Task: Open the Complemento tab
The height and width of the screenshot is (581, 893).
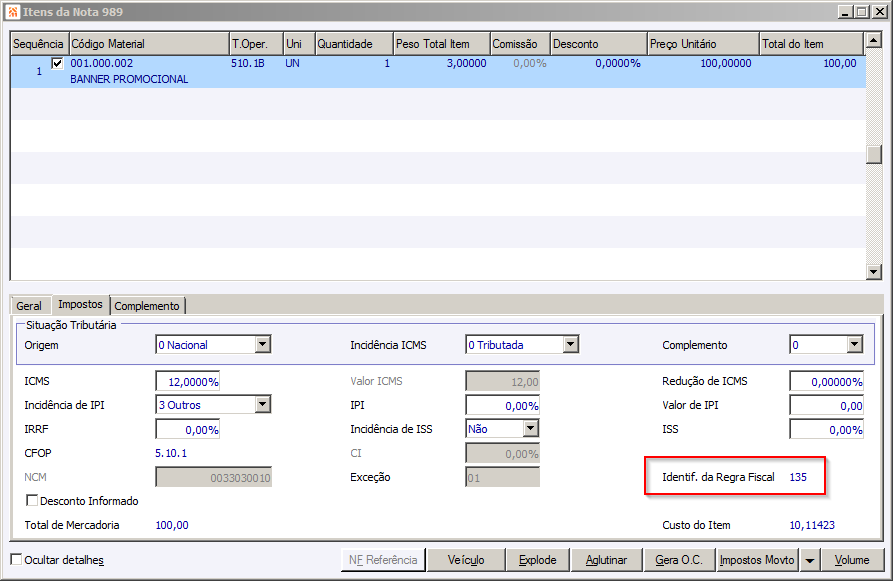Action: tap(147, 306)
